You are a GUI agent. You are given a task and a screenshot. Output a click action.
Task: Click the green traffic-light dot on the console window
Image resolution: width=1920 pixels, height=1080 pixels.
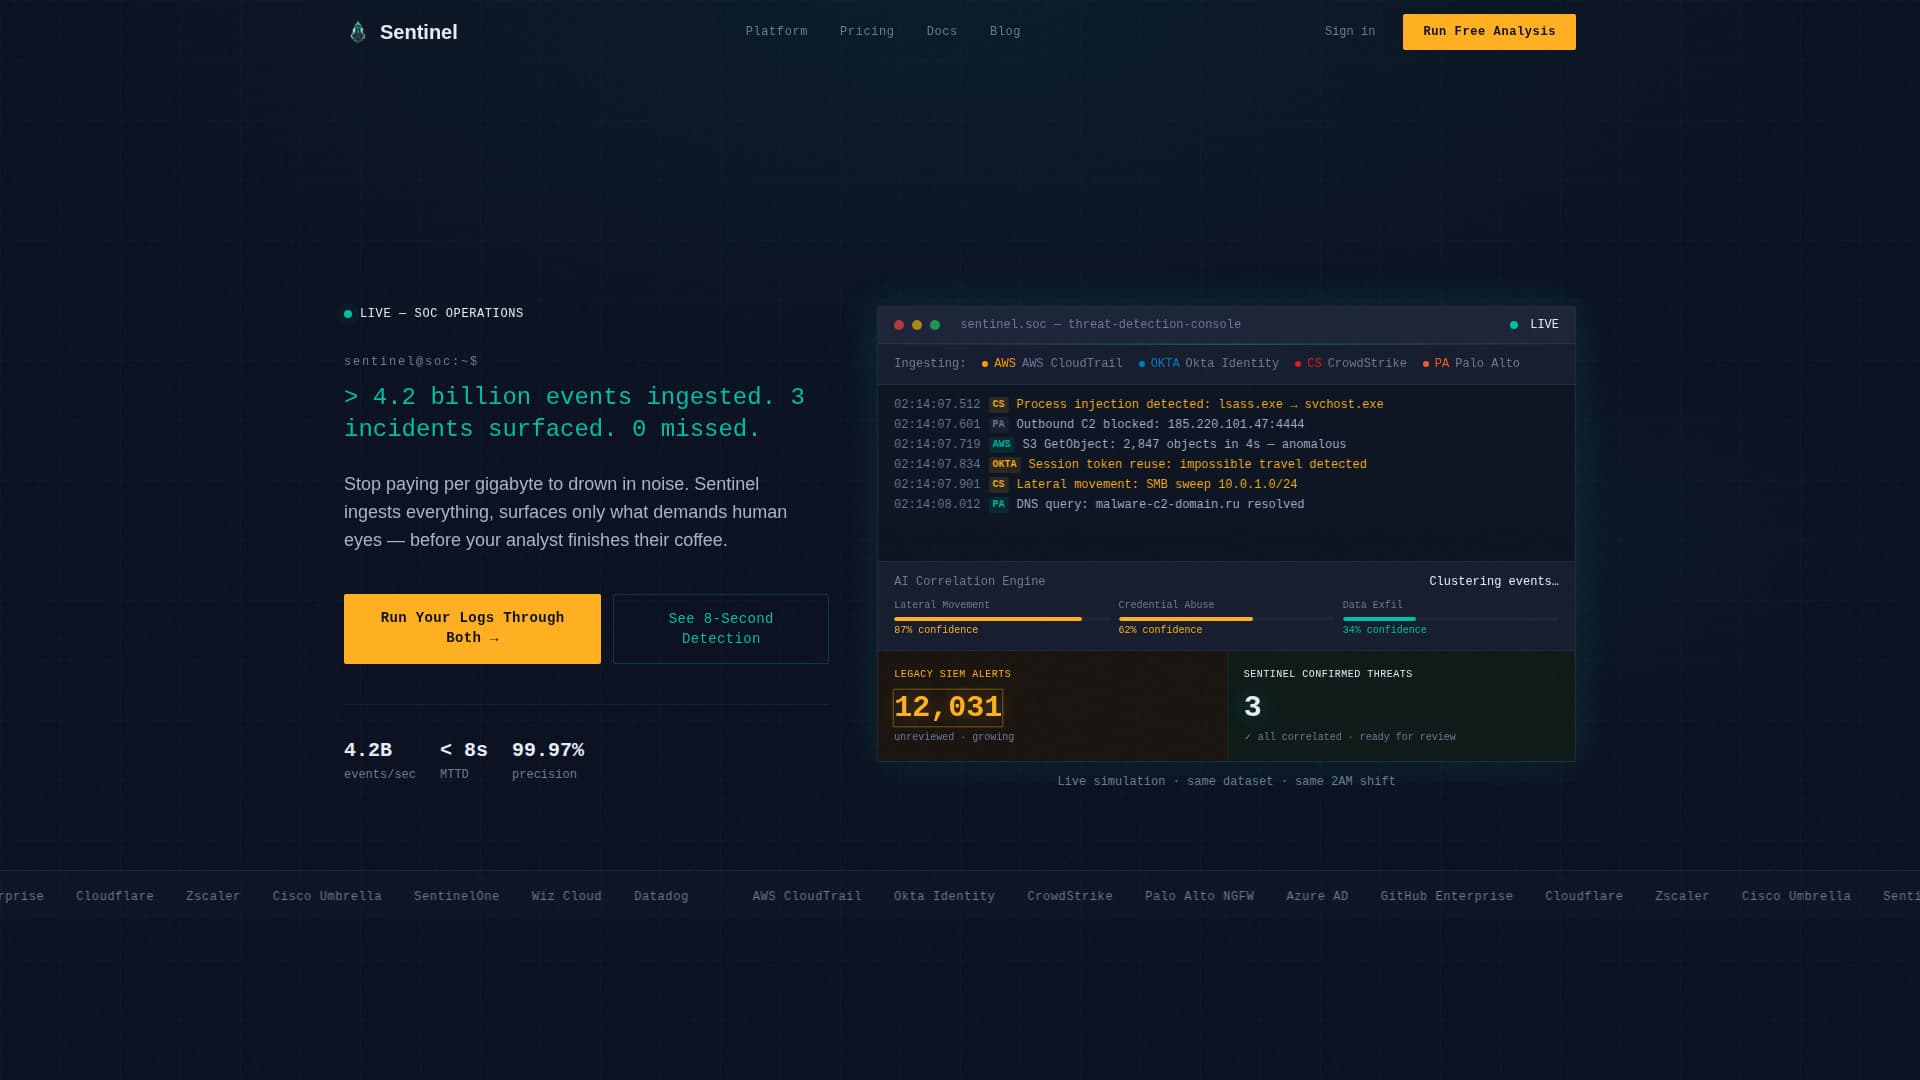(x=935, y=324)
